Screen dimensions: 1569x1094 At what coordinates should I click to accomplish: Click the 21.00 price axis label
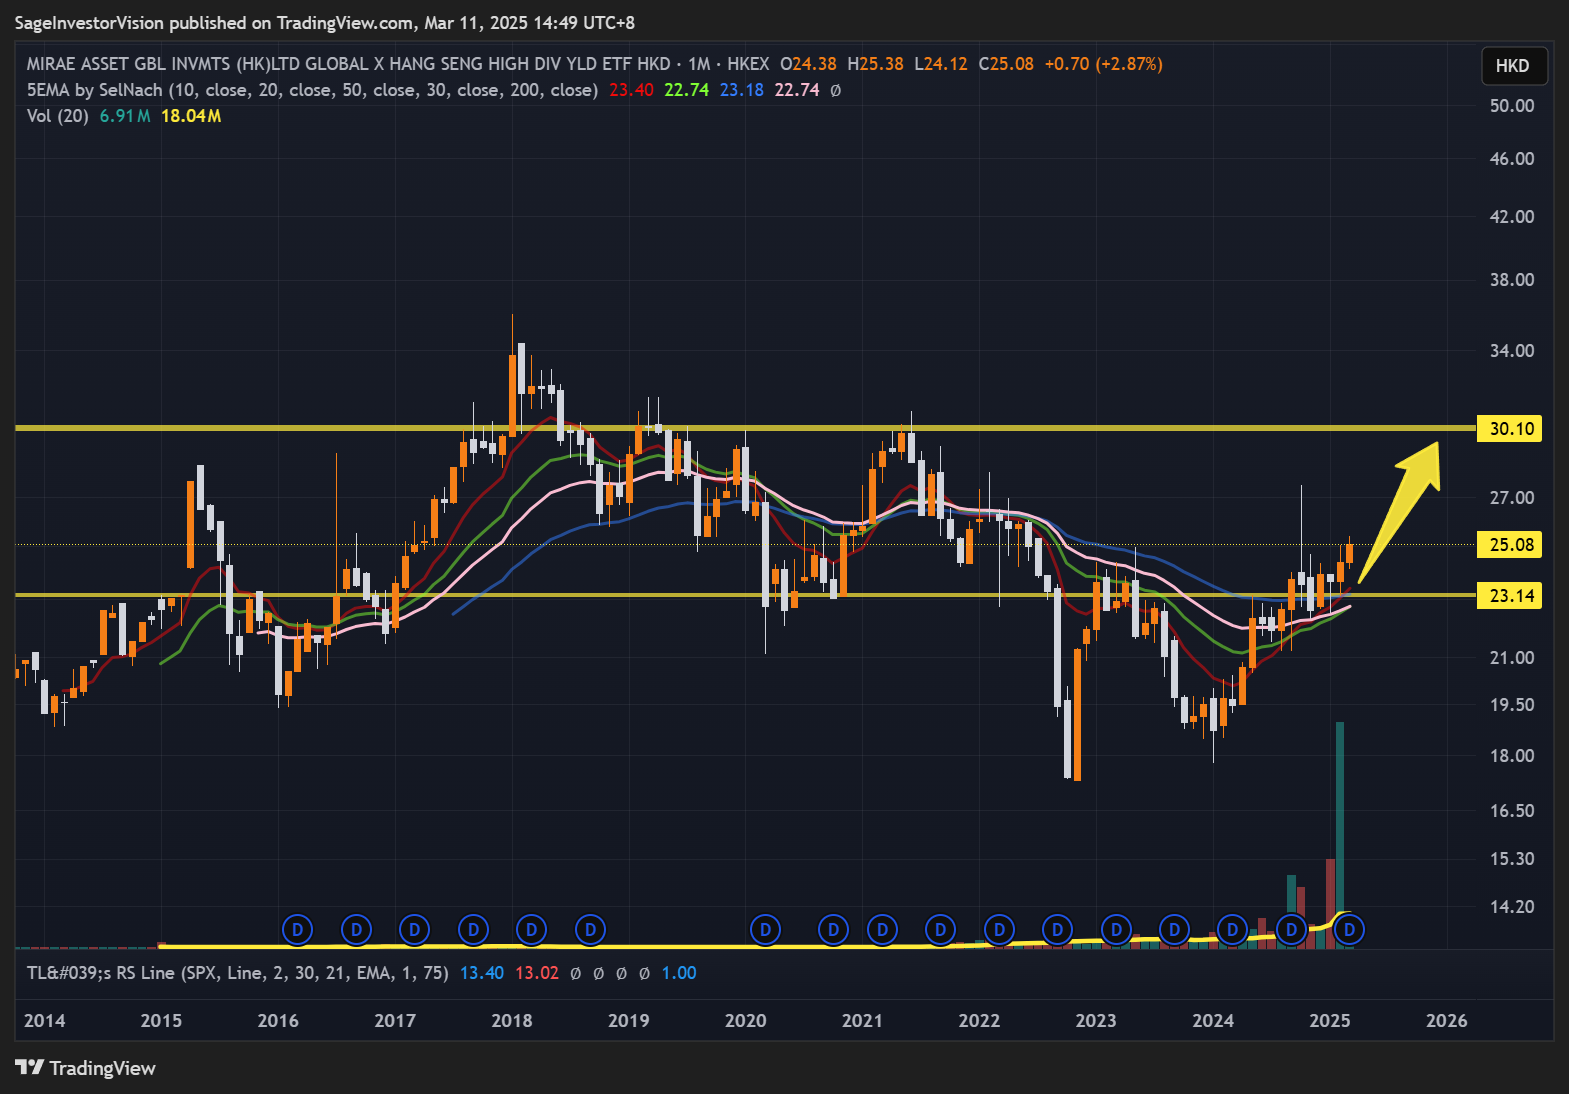click(1511, 658)
